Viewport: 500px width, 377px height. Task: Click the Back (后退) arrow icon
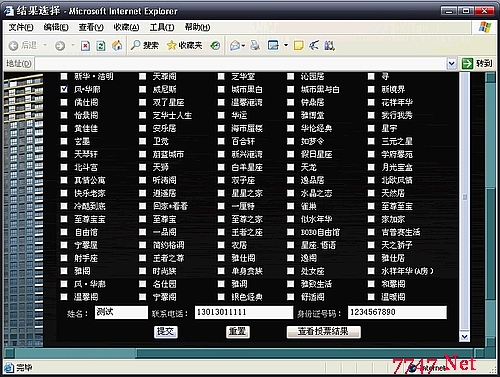click(13, 46)
